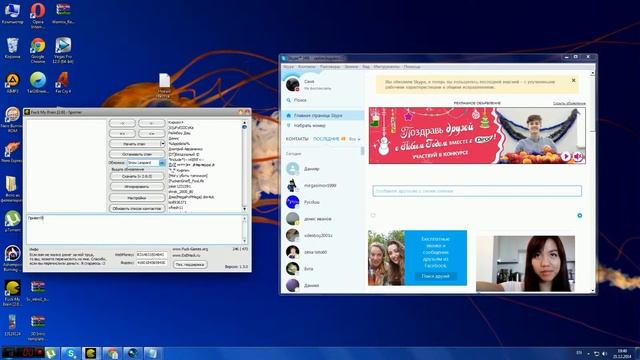Image resolution: width=640 pixels, height=360 pixels.
Task: Select the Компьютер desktop icon
Action: [13, 13]
